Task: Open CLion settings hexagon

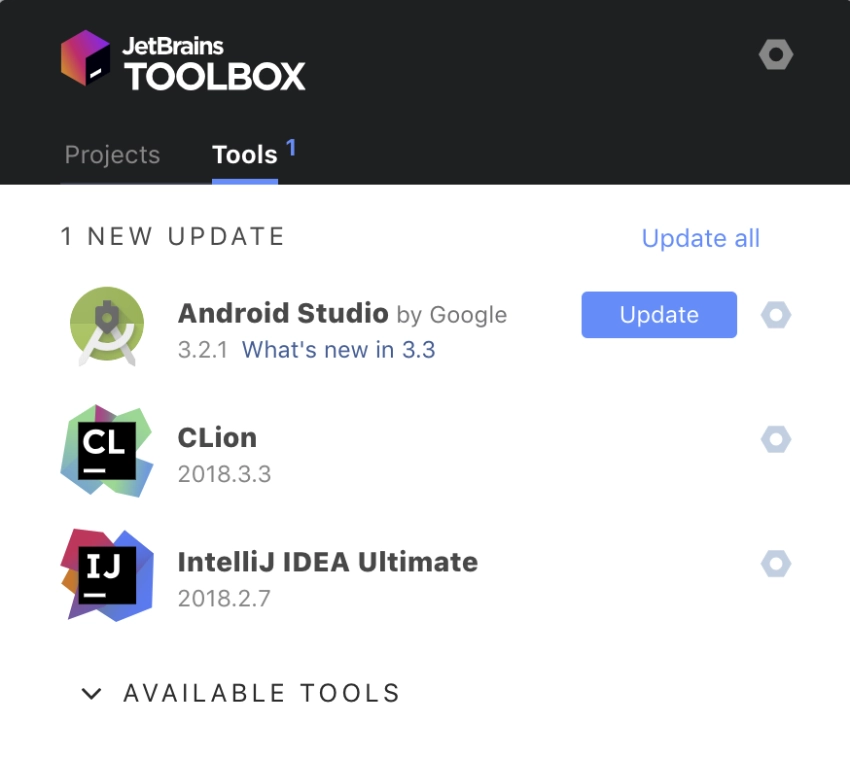Action: pyautogui.click(x=776, y=439)
